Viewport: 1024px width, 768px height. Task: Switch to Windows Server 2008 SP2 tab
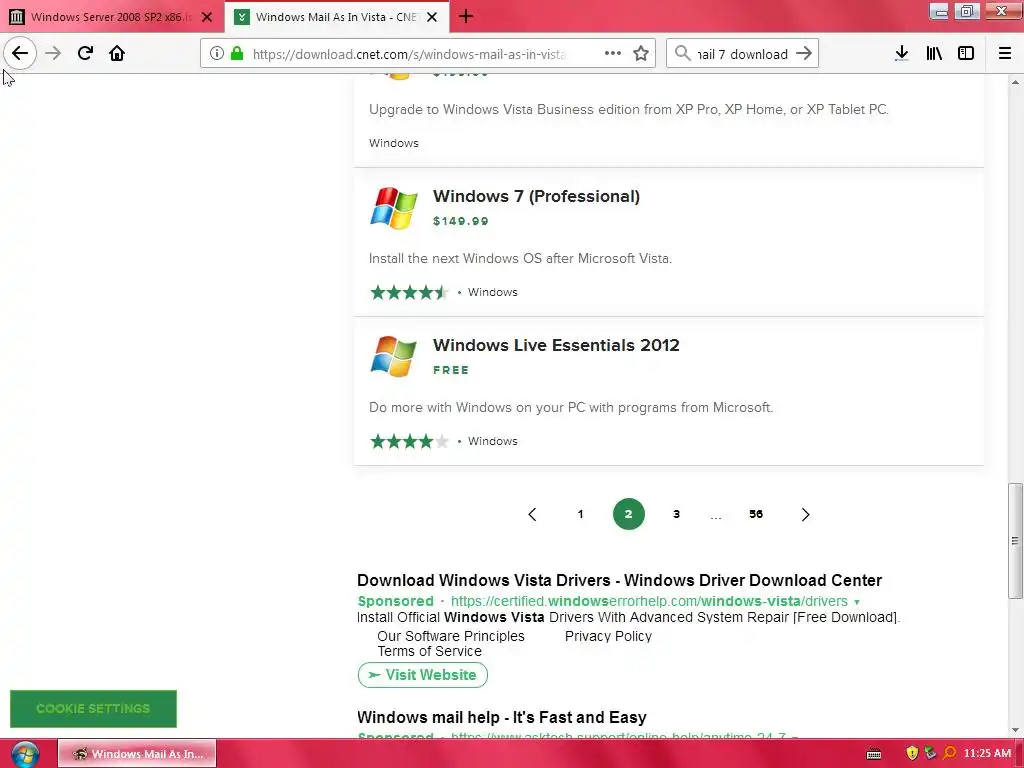pos(111,17)
